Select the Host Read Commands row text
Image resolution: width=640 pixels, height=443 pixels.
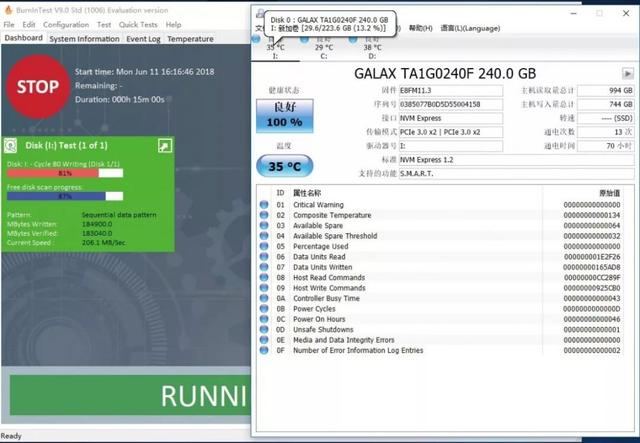329,277
